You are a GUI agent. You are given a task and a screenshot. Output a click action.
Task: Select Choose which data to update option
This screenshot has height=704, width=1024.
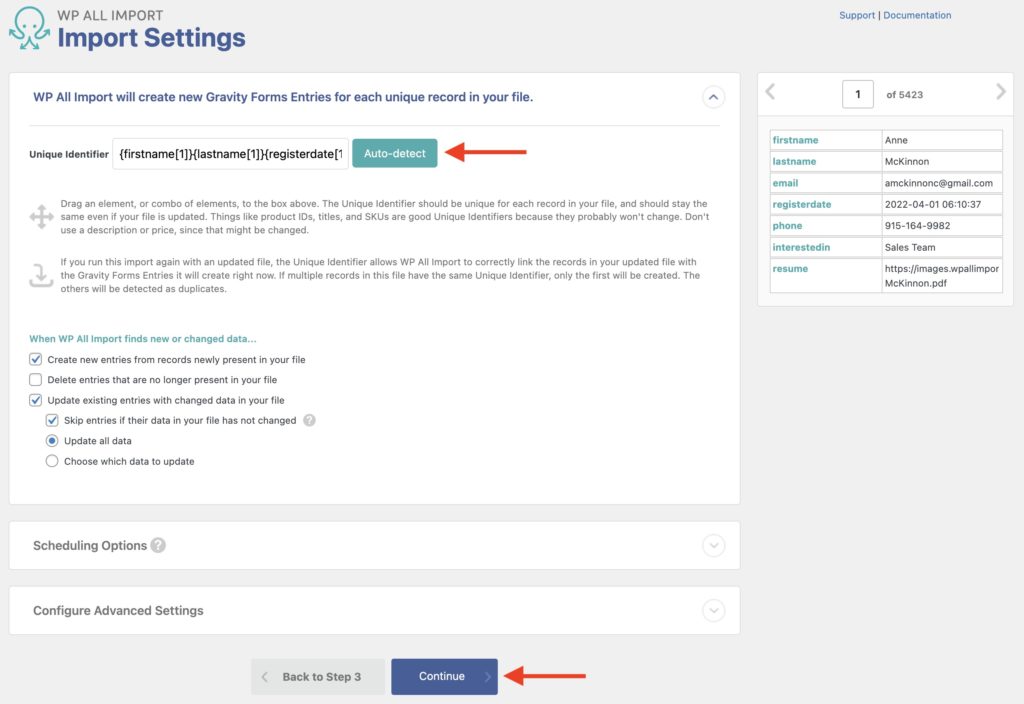[52, 461]
